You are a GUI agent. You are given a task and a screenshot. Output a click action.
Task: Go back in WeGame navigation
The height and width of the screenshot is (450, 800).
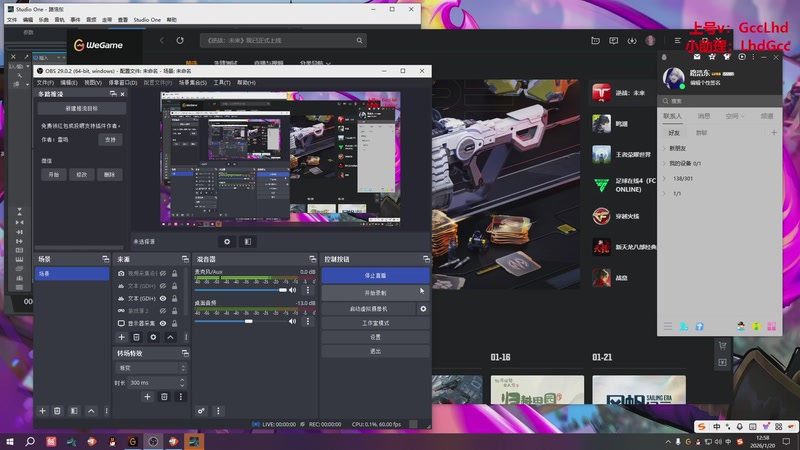point(162,40)
